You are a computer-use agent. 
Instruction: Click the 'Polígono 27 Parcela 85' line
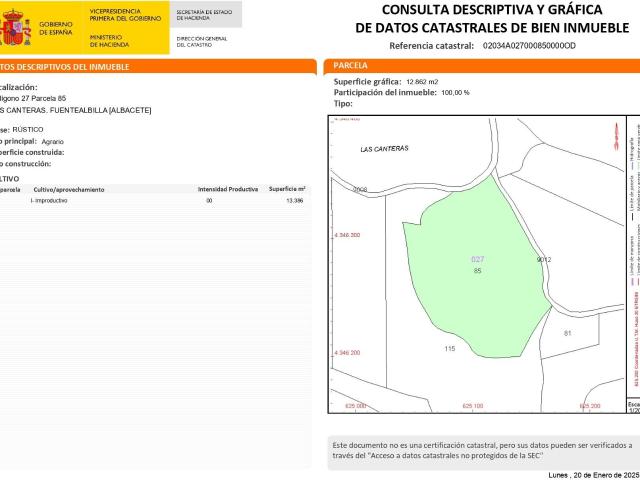click(33, 98)
